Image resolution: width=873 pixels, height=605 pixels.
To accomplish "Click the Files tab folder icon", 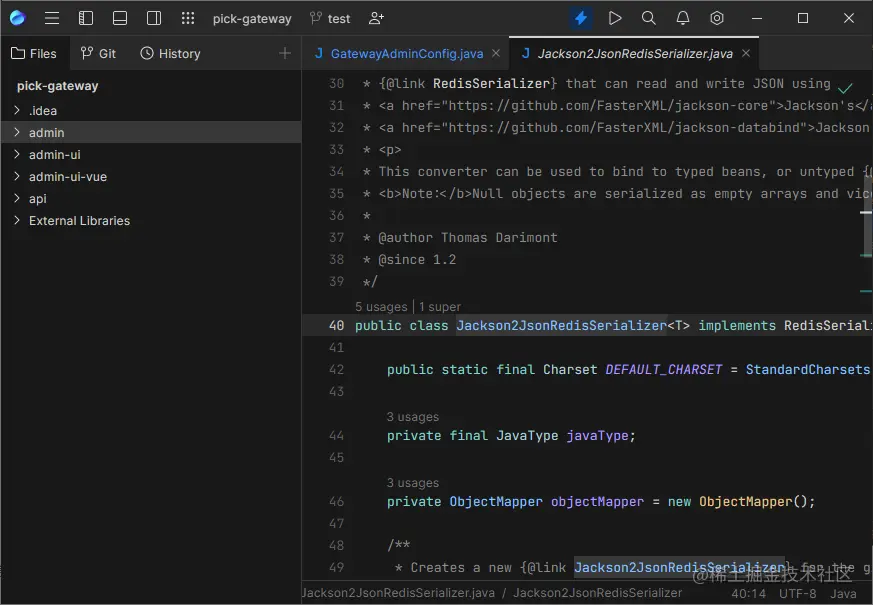I will pos(18,53).
